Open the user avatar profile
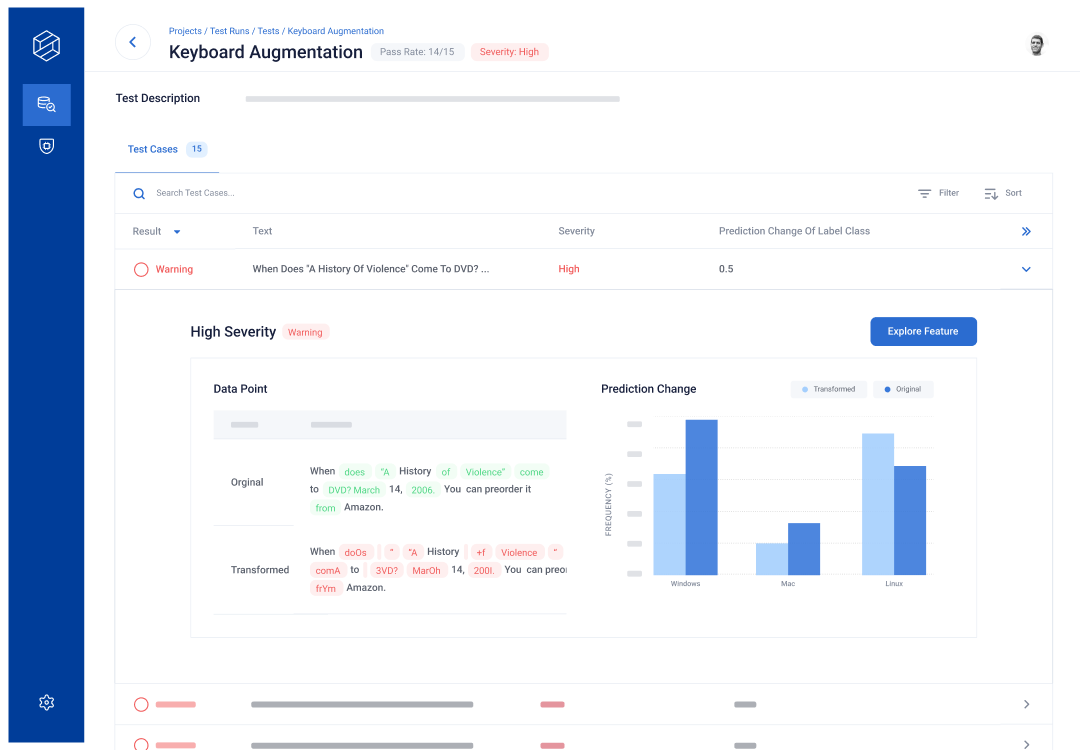The width and height of the screenshot is (1080, 750). pos(1036,45)
